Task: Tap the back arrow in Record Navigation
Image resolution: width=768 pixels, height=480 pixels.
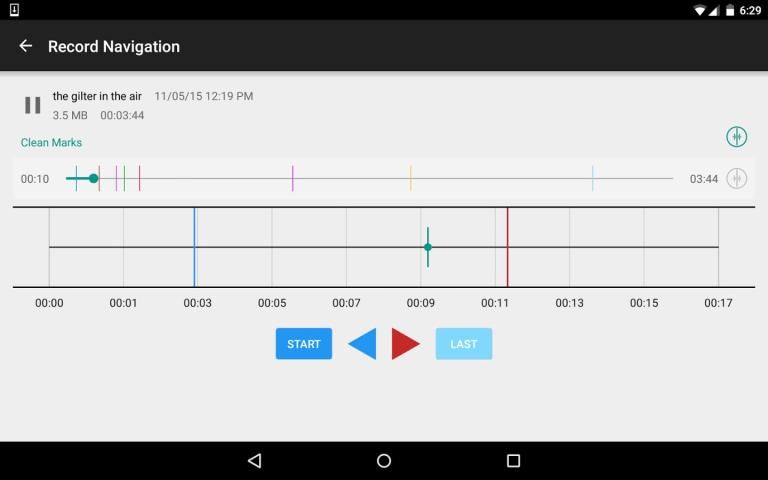Action: click(26, 46)
